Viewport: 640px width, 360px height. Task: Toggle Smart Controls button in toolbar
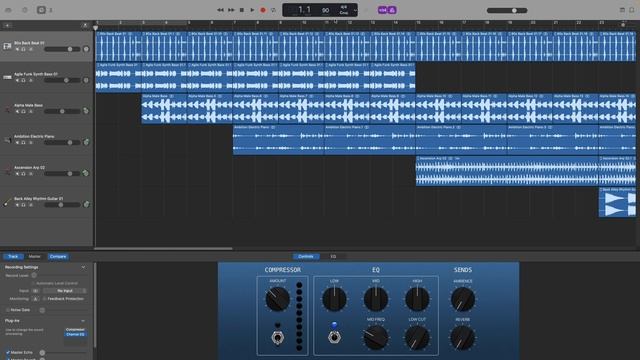point(41,10)
